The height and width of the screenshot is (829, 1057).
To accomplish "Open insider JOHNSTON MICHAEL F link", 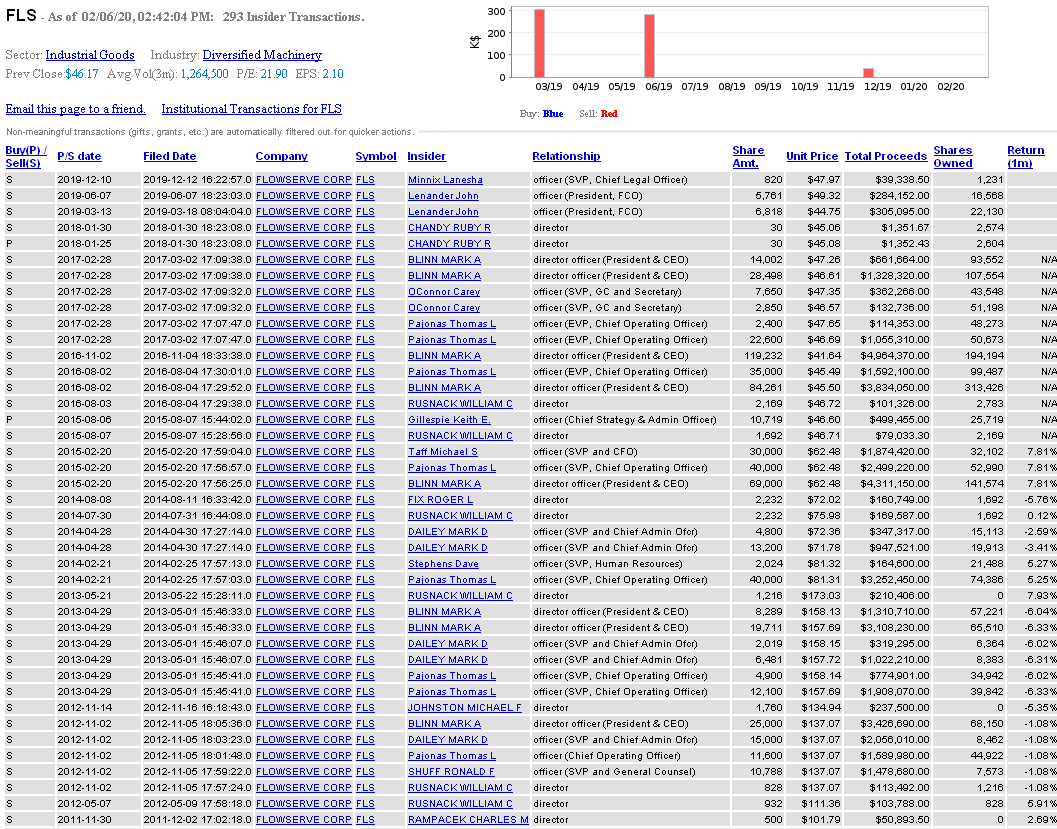I will click(x=465, y=708).
